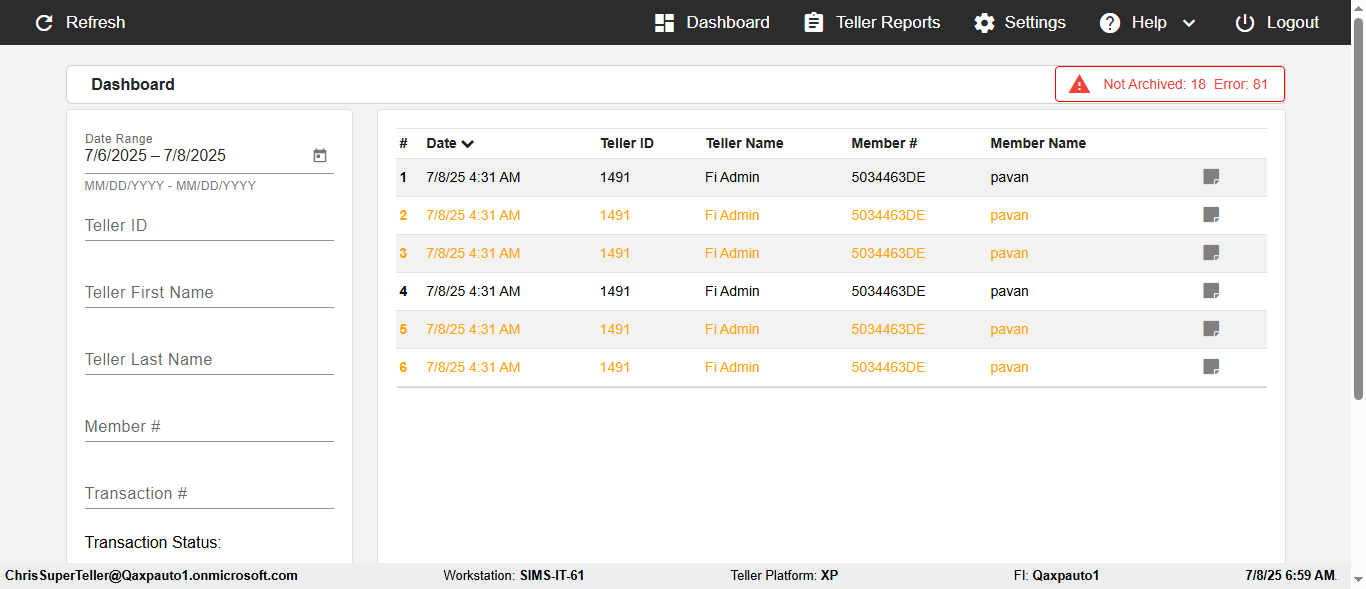Click row number 6
This screenshot has width=1366, height=589.
click(403, 367)
